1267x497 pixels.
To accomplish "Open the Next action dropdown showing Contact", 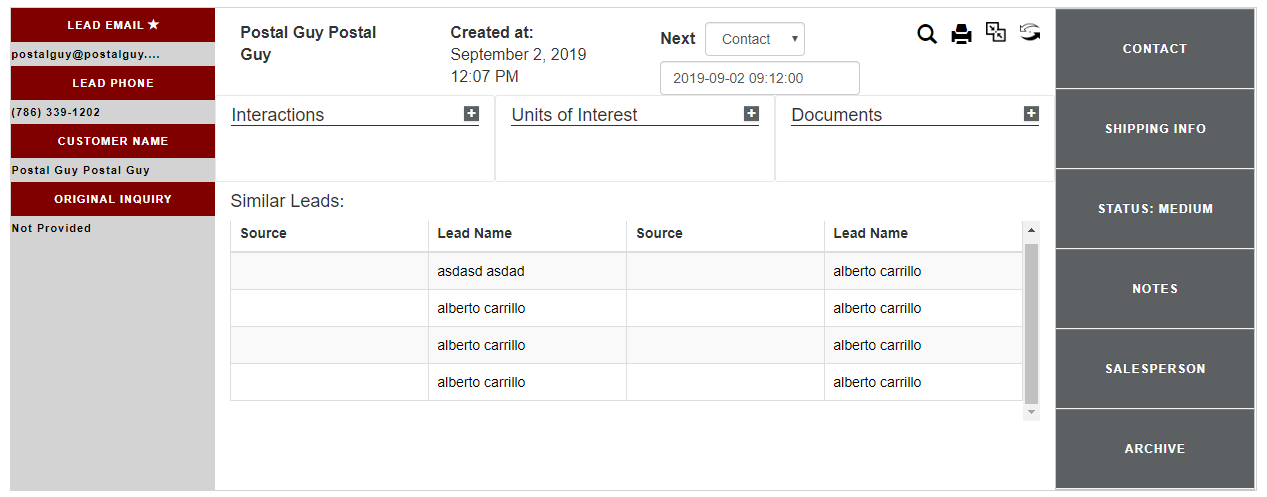I will [755, 39].
